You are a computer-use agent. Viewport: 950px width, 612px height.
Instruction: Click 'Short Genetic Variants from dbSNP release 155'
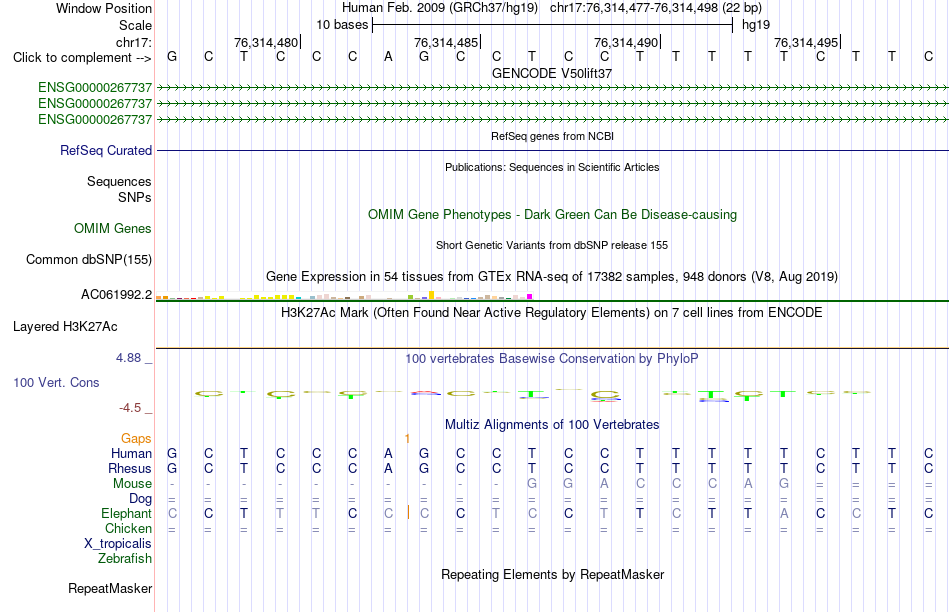click(552, 245)
